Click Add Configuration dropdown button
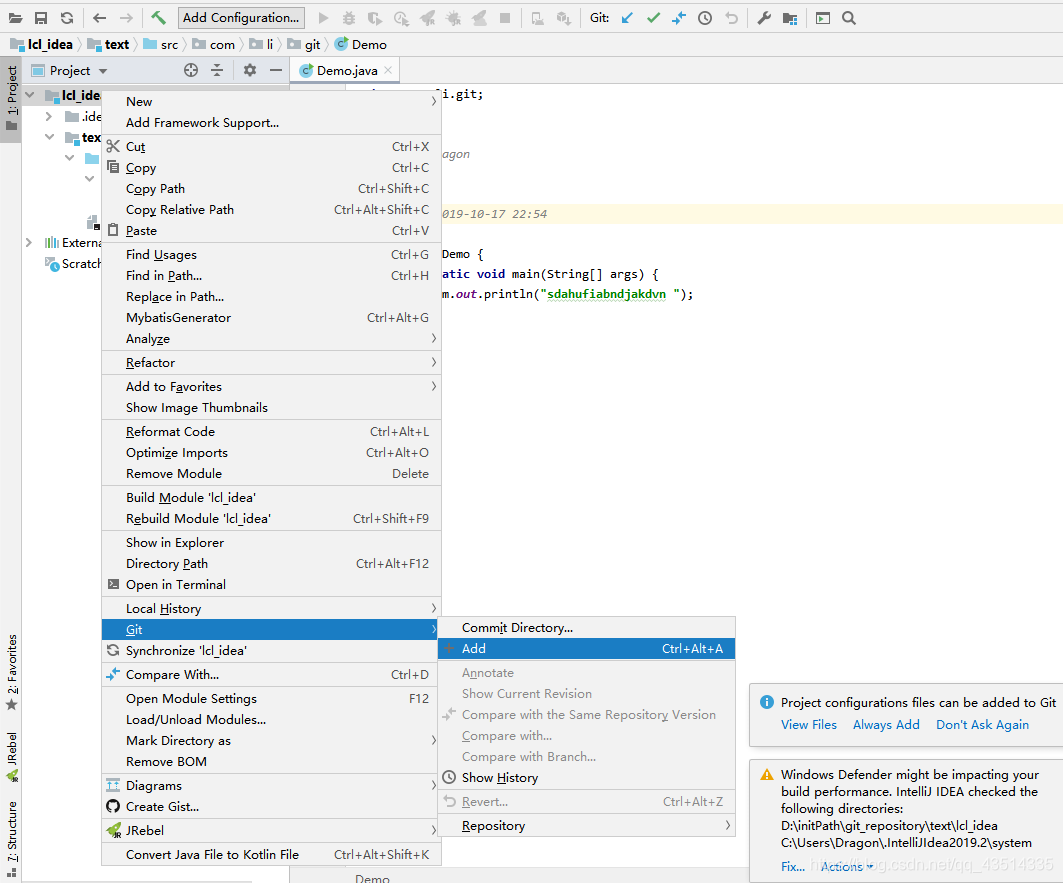1063x883 pixels. pyautogui.click(x=241, y=18)
